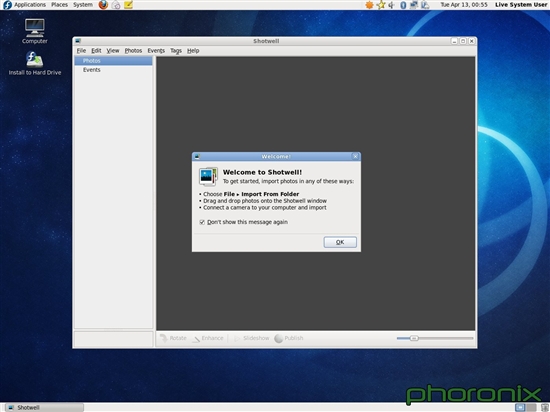550x412 pixels.
Task: Switch to the first workspace
Action: [520, 407]
